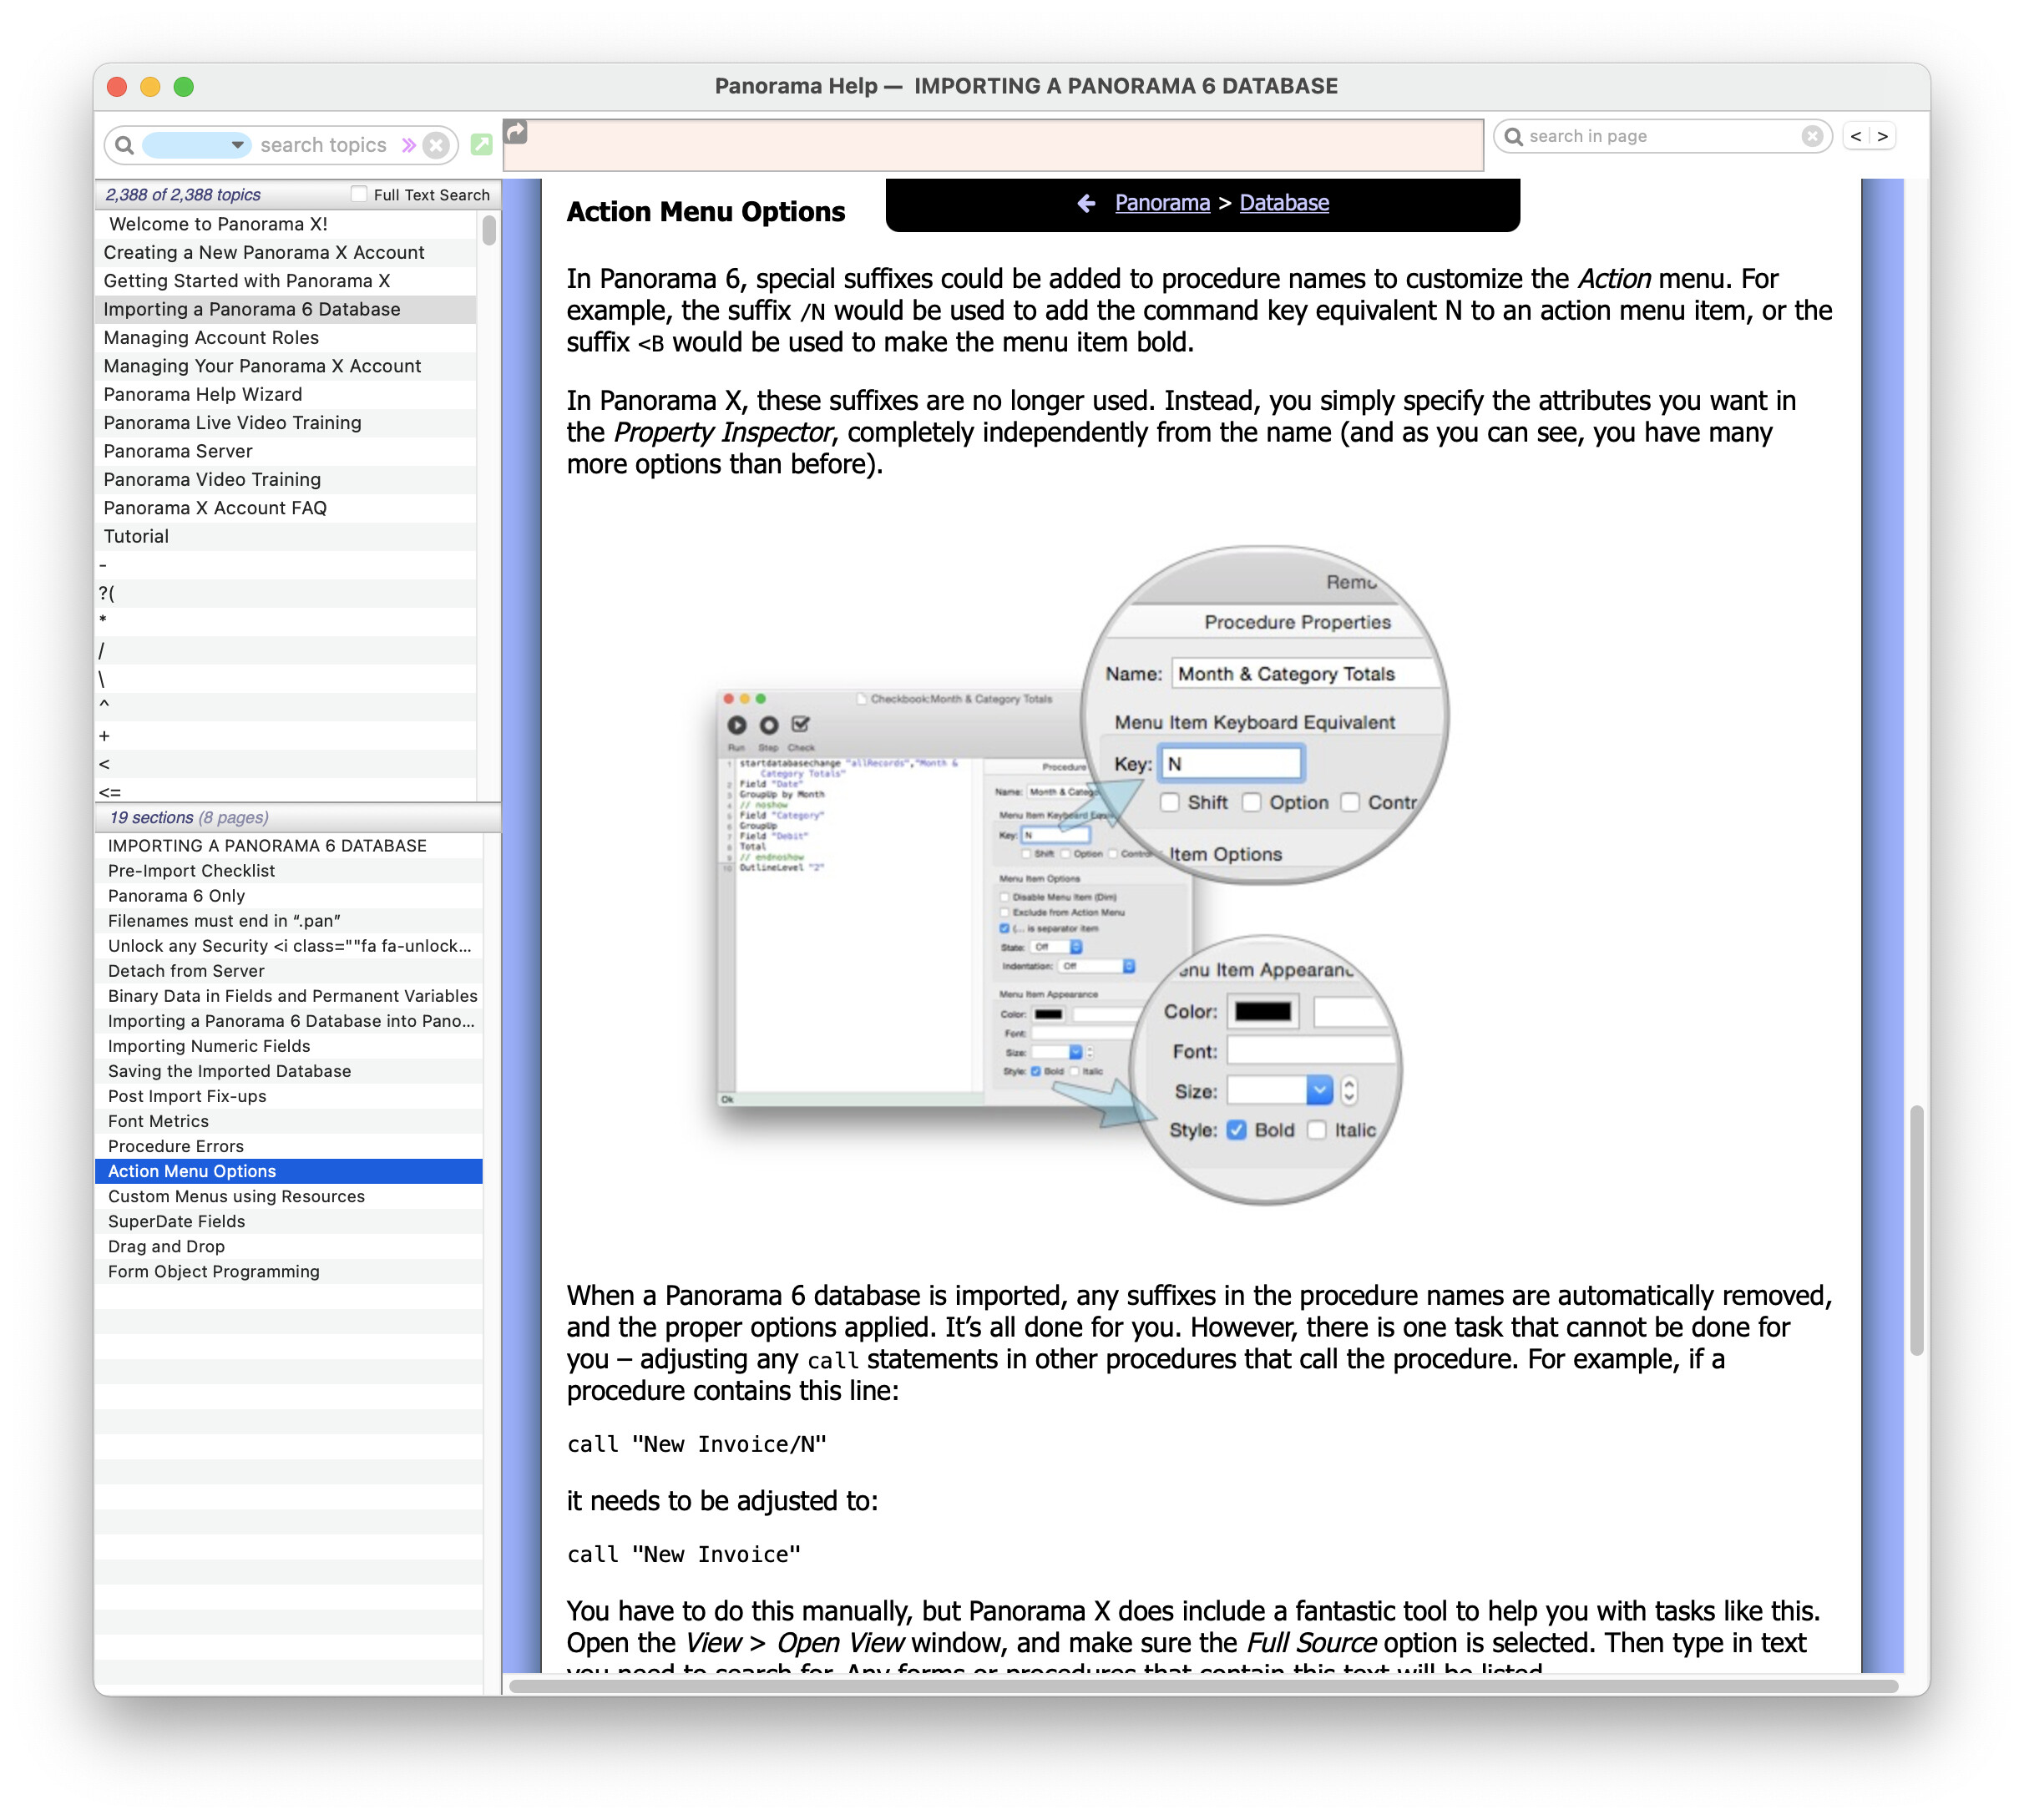Open the Database breadcrumb link
The height and width of the screenshot is (1820, 2024).
click(x=1284, y=203)
